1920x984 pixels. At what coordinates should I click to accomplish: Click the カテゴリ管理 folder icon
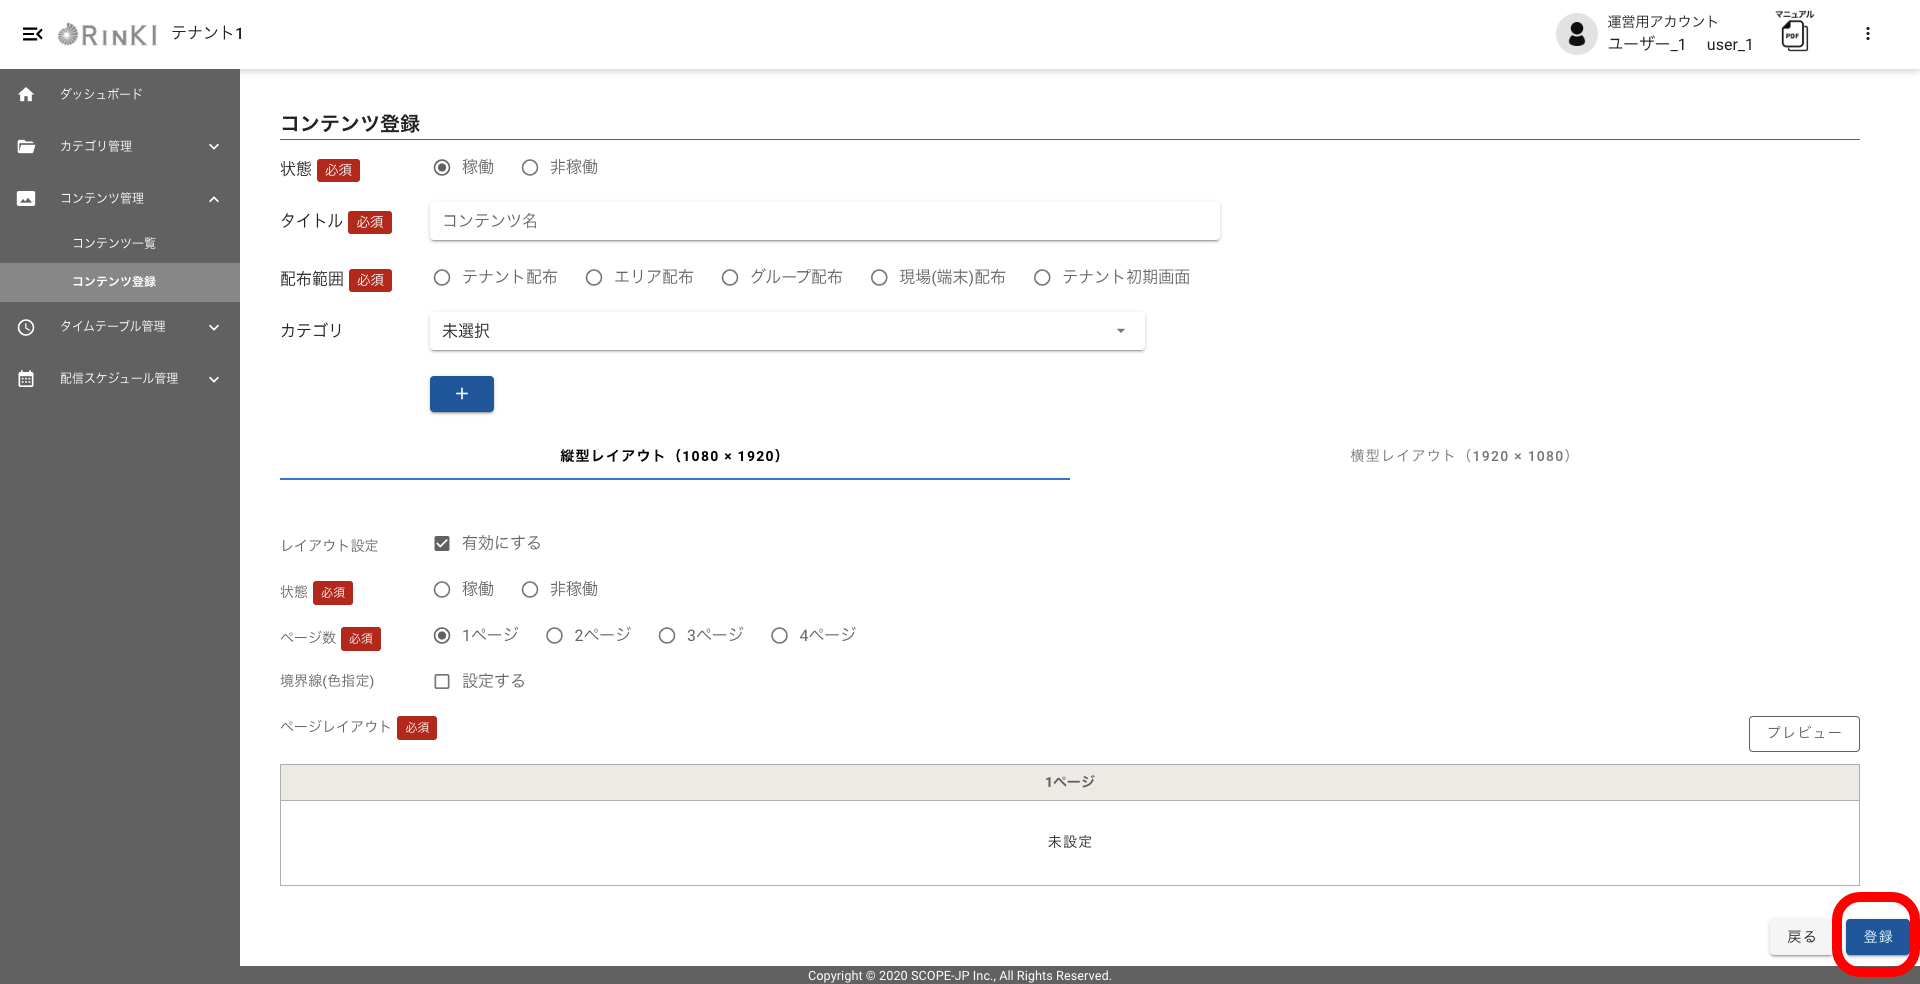pyautogui.click(x=26, y=146)
